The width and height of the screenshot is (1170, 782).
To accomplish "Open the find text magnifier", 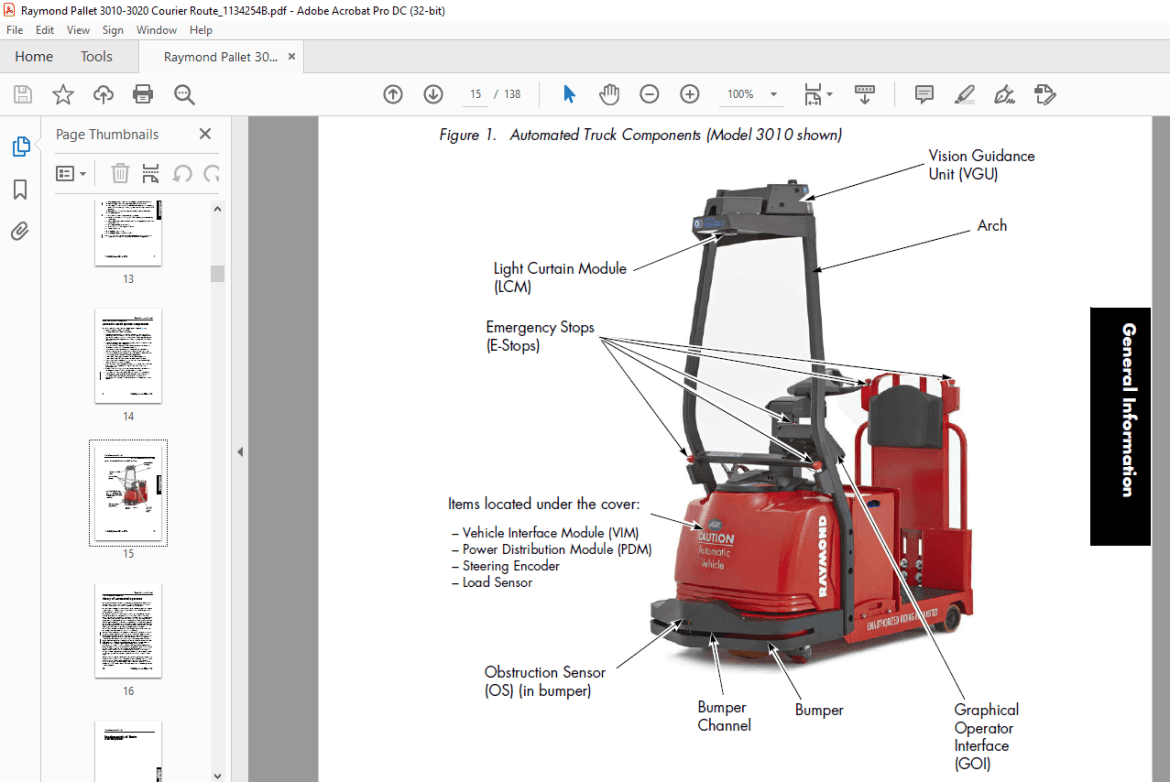I will coord(184,94).
